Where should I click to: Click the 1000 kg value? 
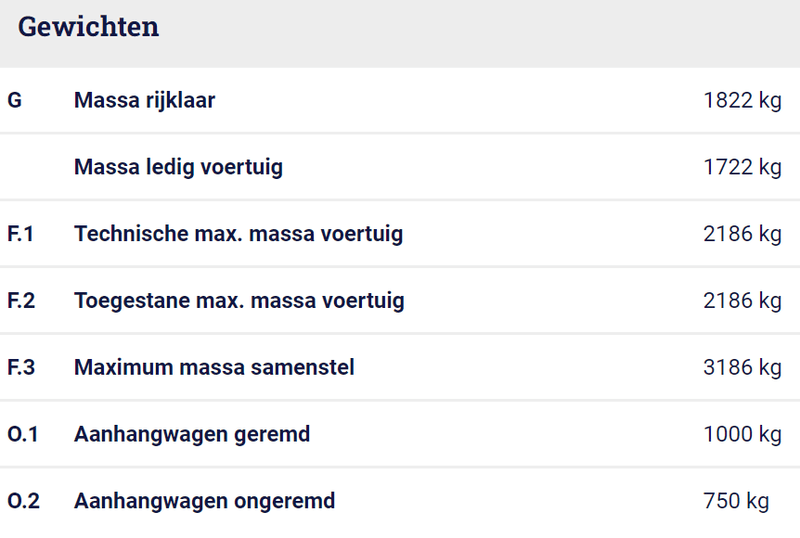click(x=742, y=434)
